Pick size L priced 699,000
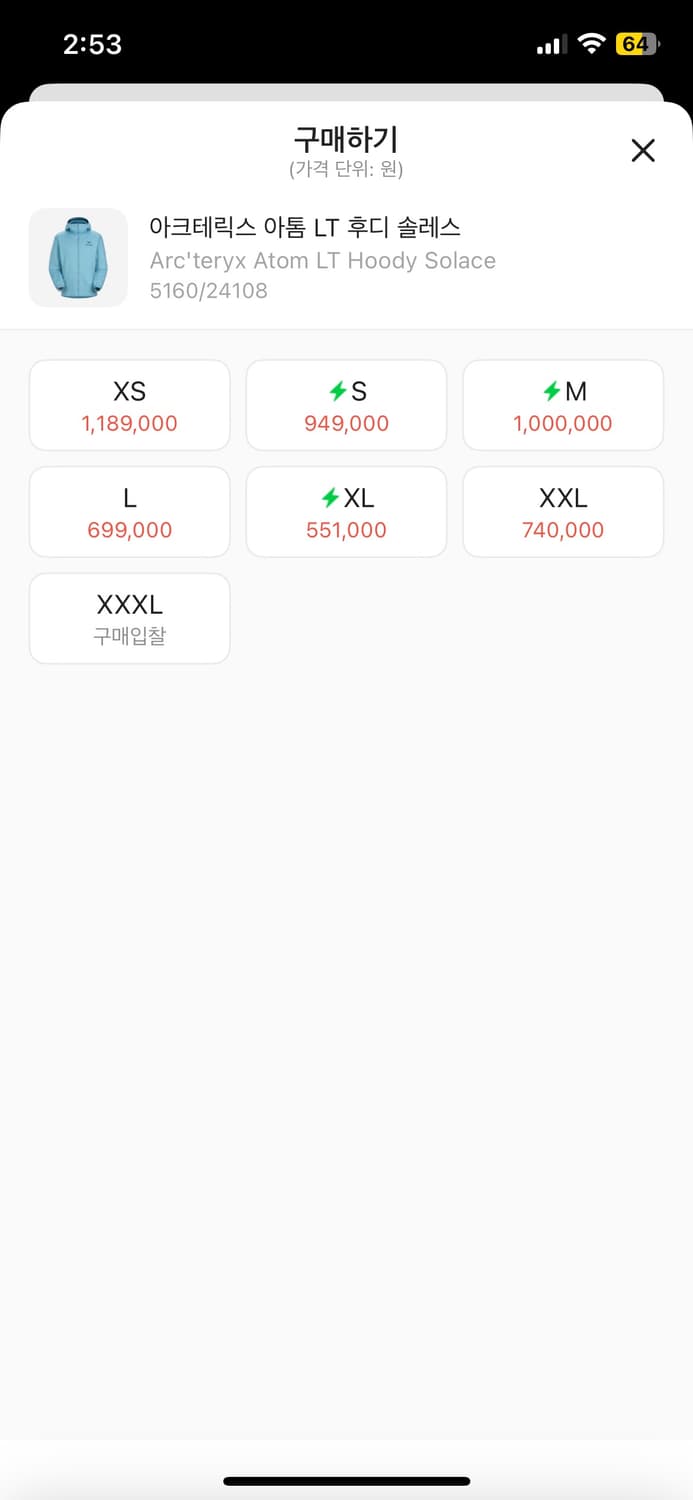Viewport: 693px width, 1500px height. pos(130,512)
